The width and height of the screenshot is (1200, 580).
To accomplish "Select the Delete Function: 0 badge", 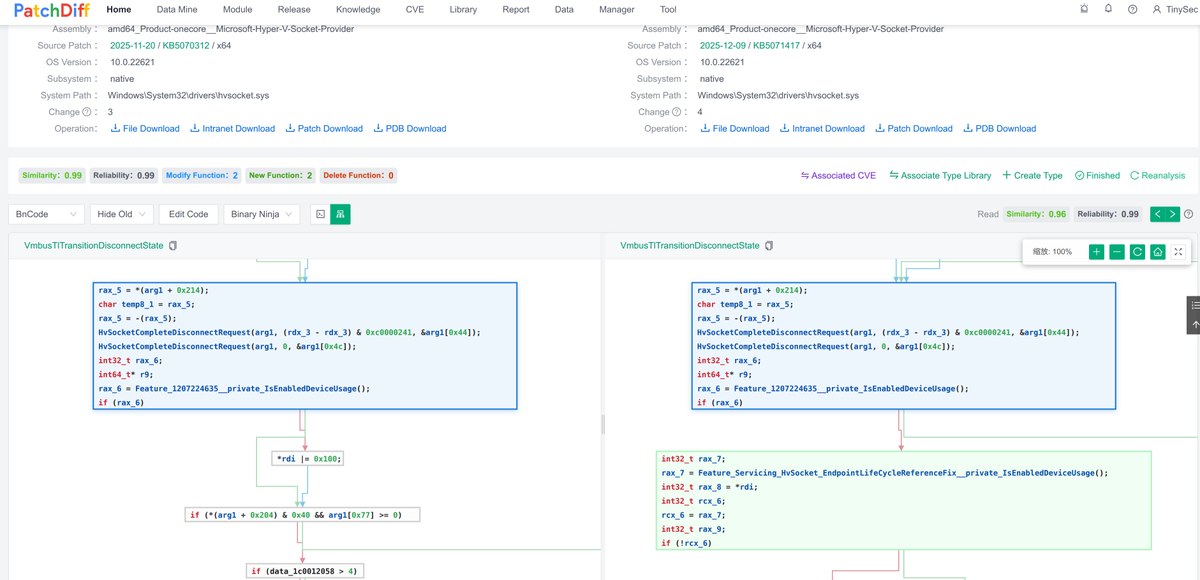I will click(x=358, y=175).
